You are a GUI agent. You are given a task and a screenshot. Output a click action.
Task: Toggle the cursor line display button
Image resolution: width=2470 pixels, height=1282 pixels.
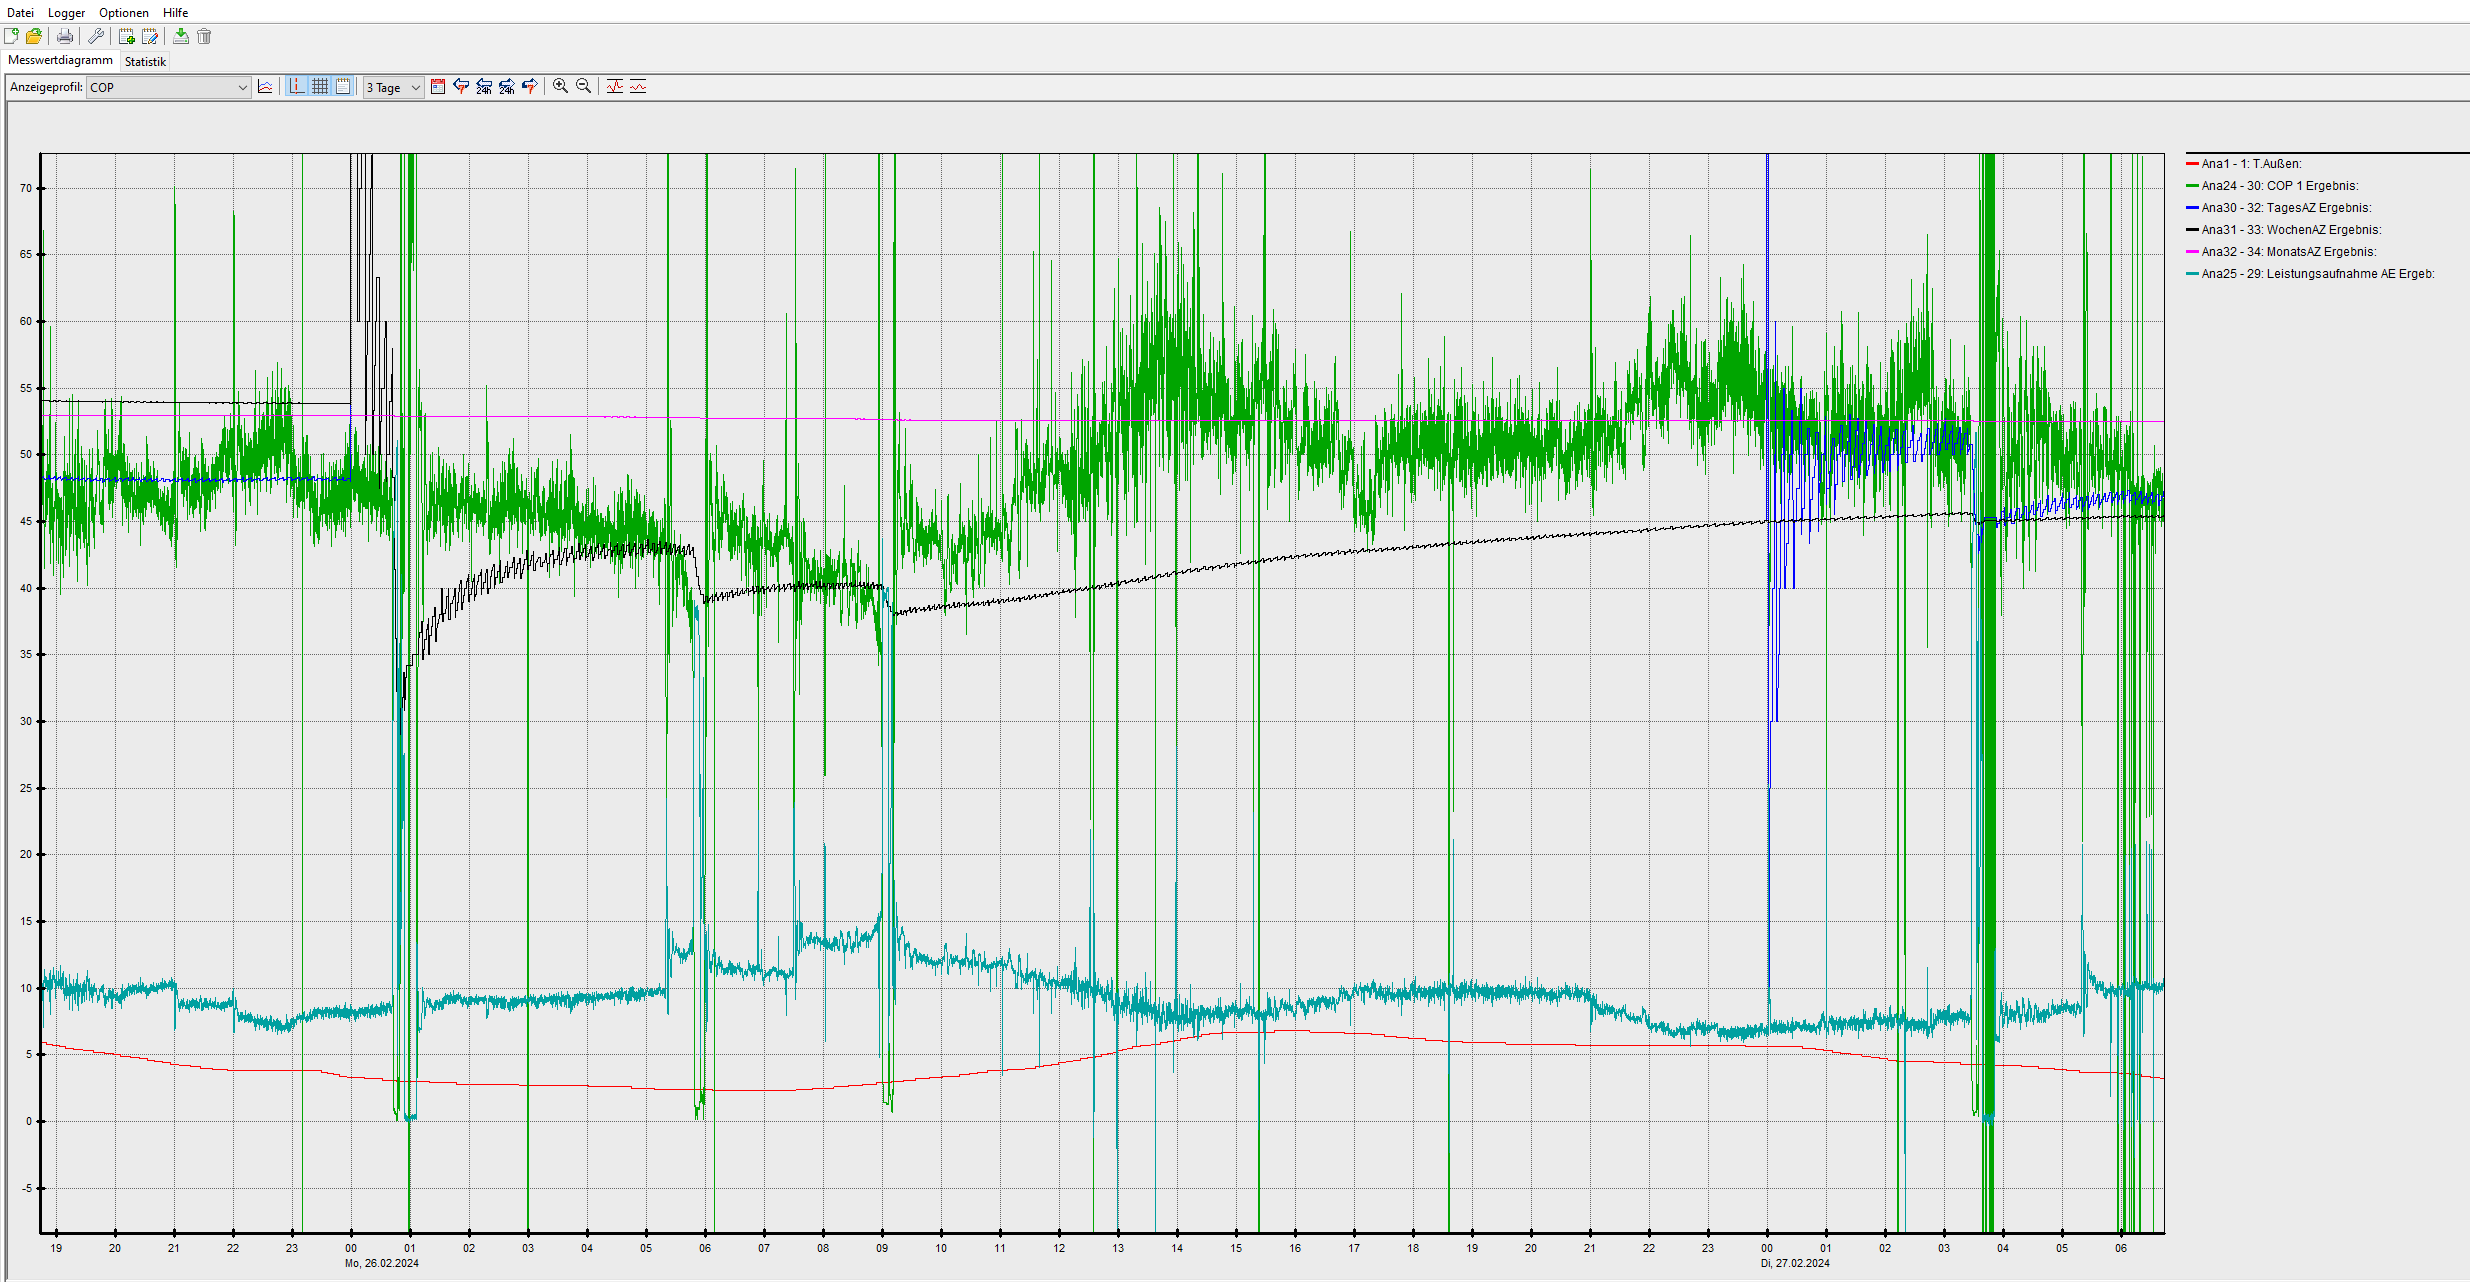pyautogui.click(x=297, y=87)
